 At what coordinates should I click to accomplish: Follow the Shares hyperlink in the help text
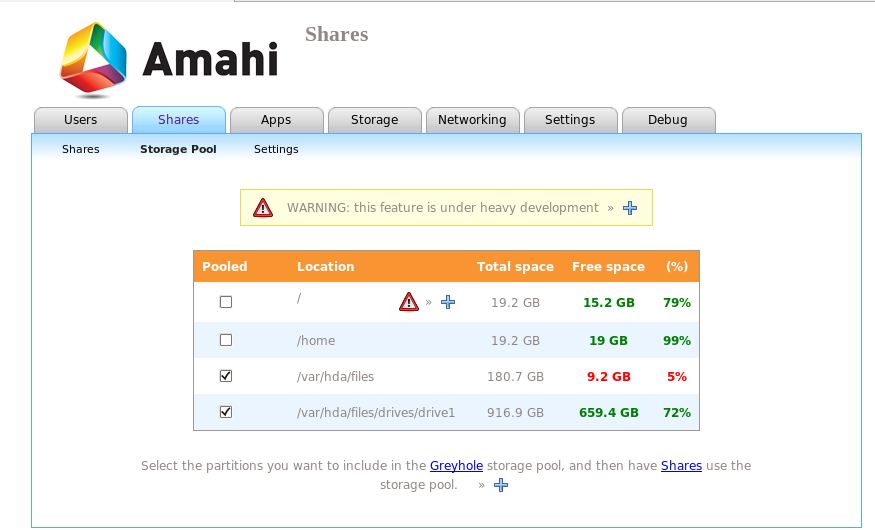[x=681, y=465]
